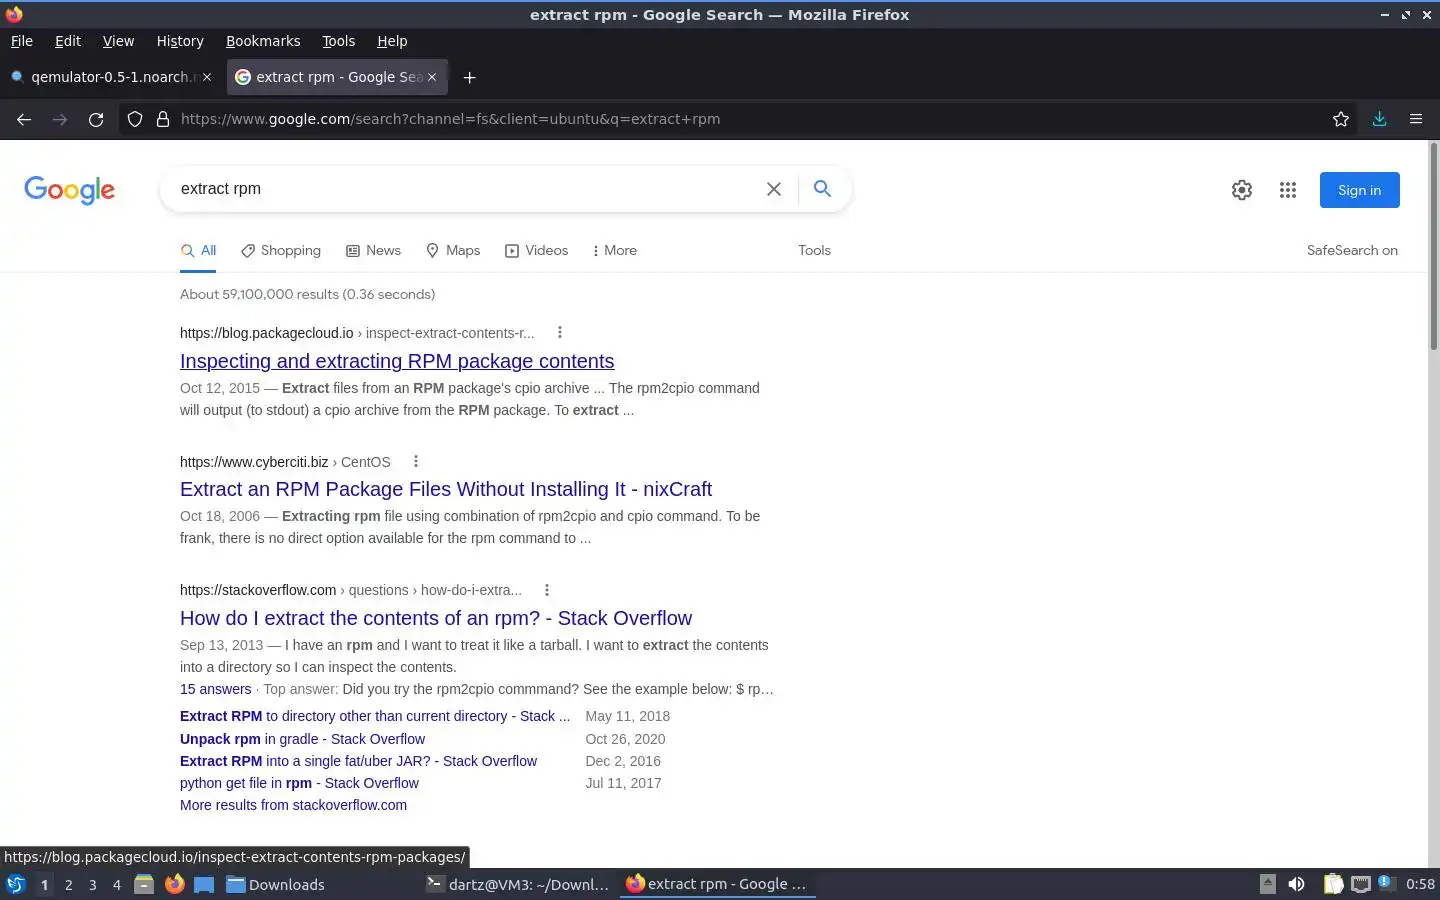Select the Maps search filter
The image size is (1440, 900).
pyautogui.click(x=453, y=250)
